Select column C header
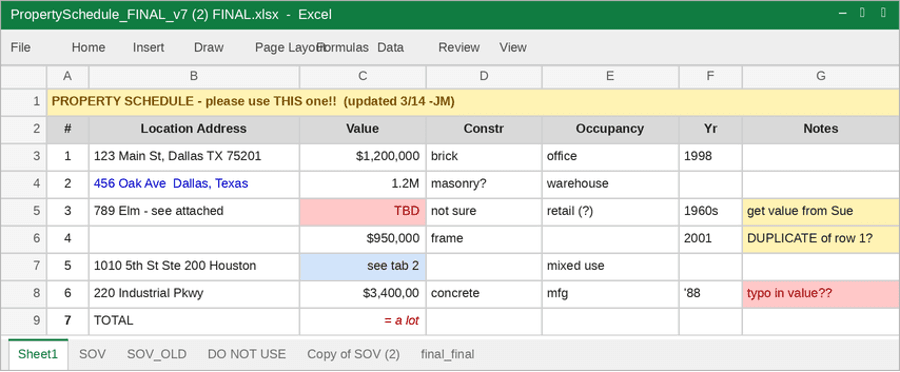This screenshot has width=900, height=372. tap(363, 76)
